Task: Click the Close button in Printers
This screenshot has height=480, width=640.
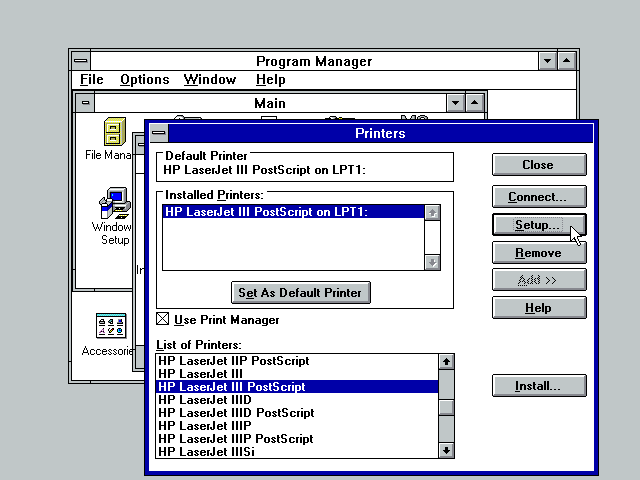Action: pos(539,164)
